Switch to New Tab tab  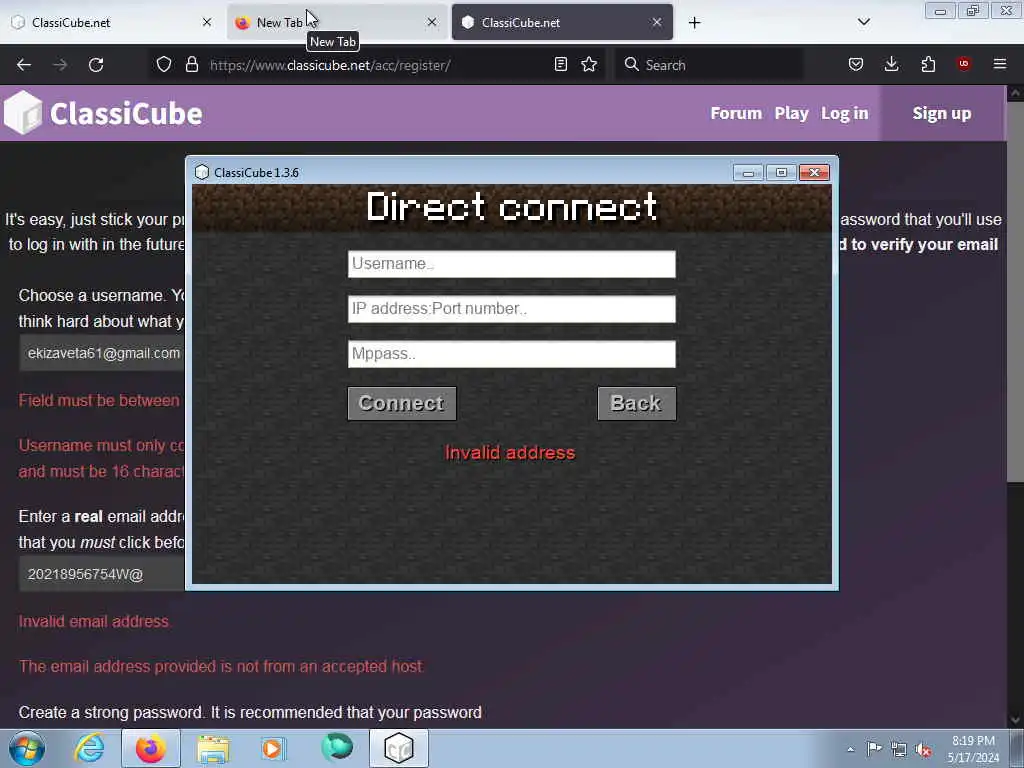(x=336, y=22)
